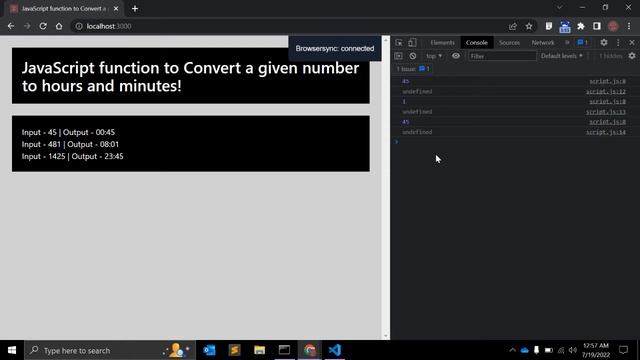640x360 pixels.
Task: Open the DevTools customize menu
Action: [x=618, y=42]
